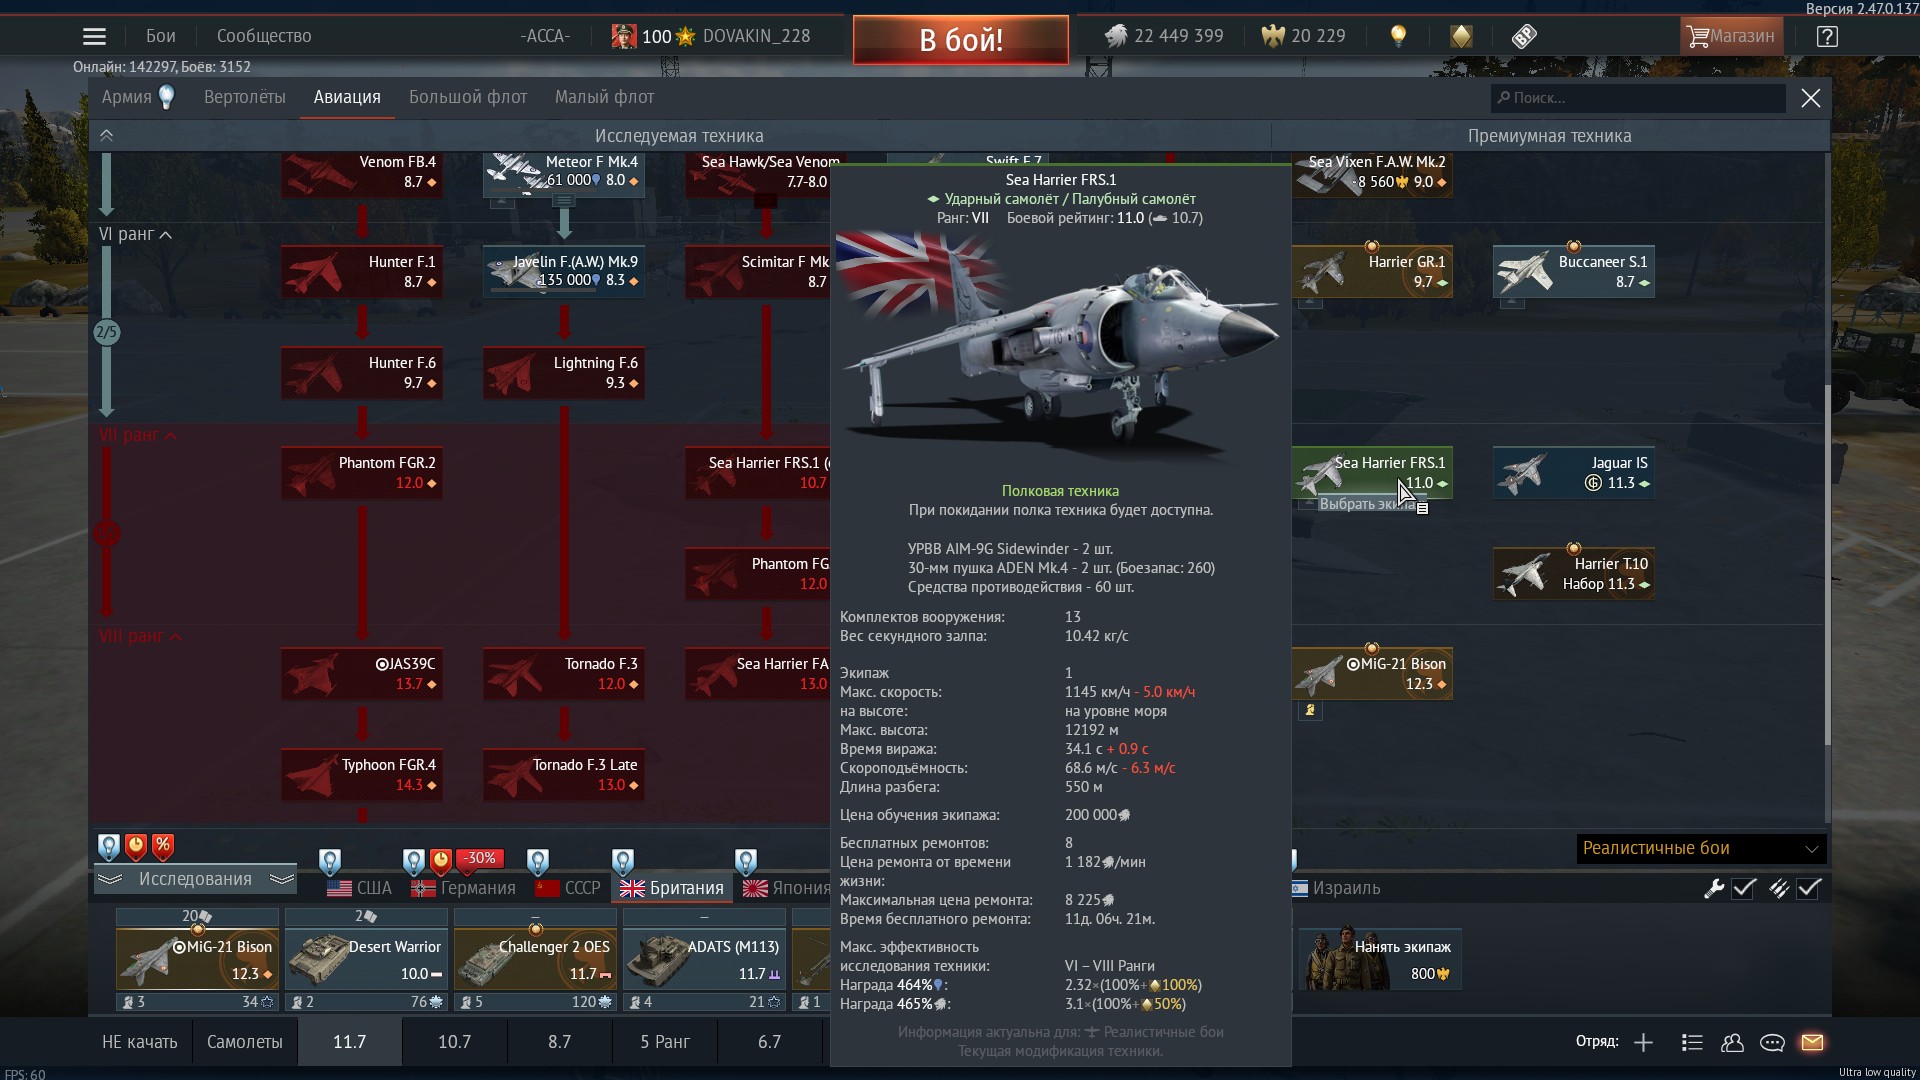The height and width of the screenshot is (1080, 1920).
Task: Close the research tree window
Action: coord(1811,98)
